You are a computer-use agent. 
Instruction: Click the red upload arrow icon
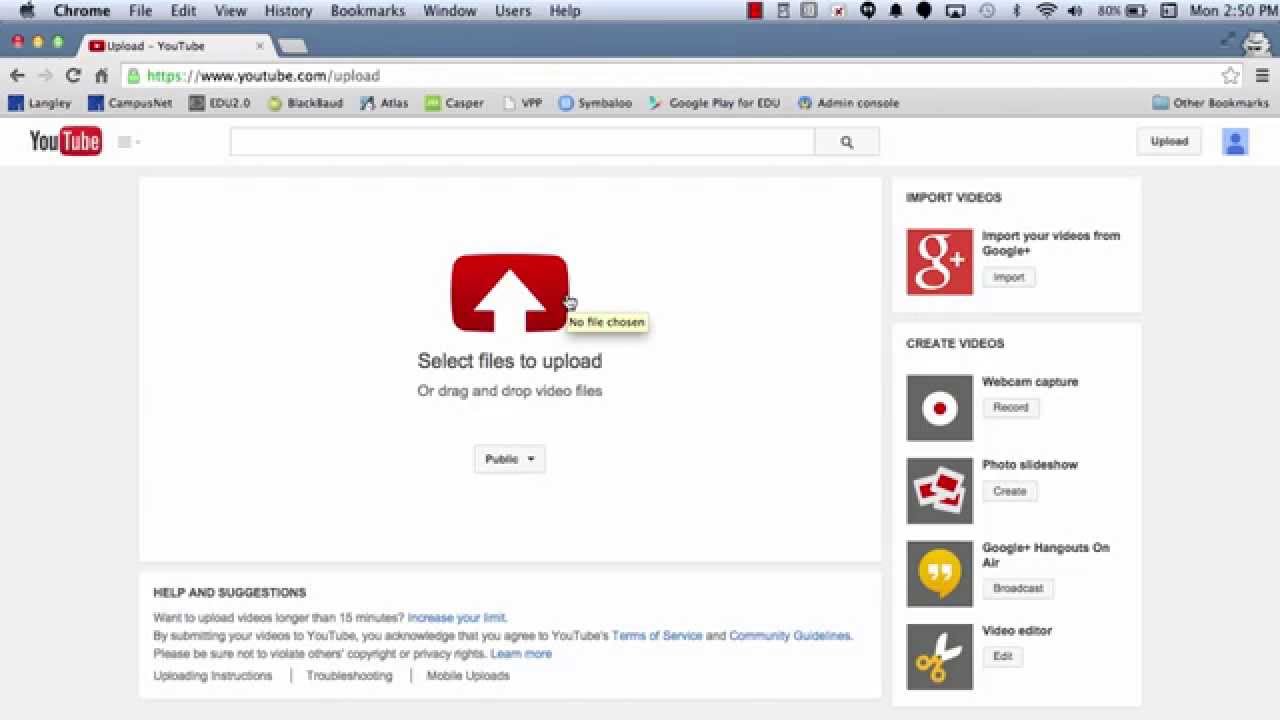[510, 293]
